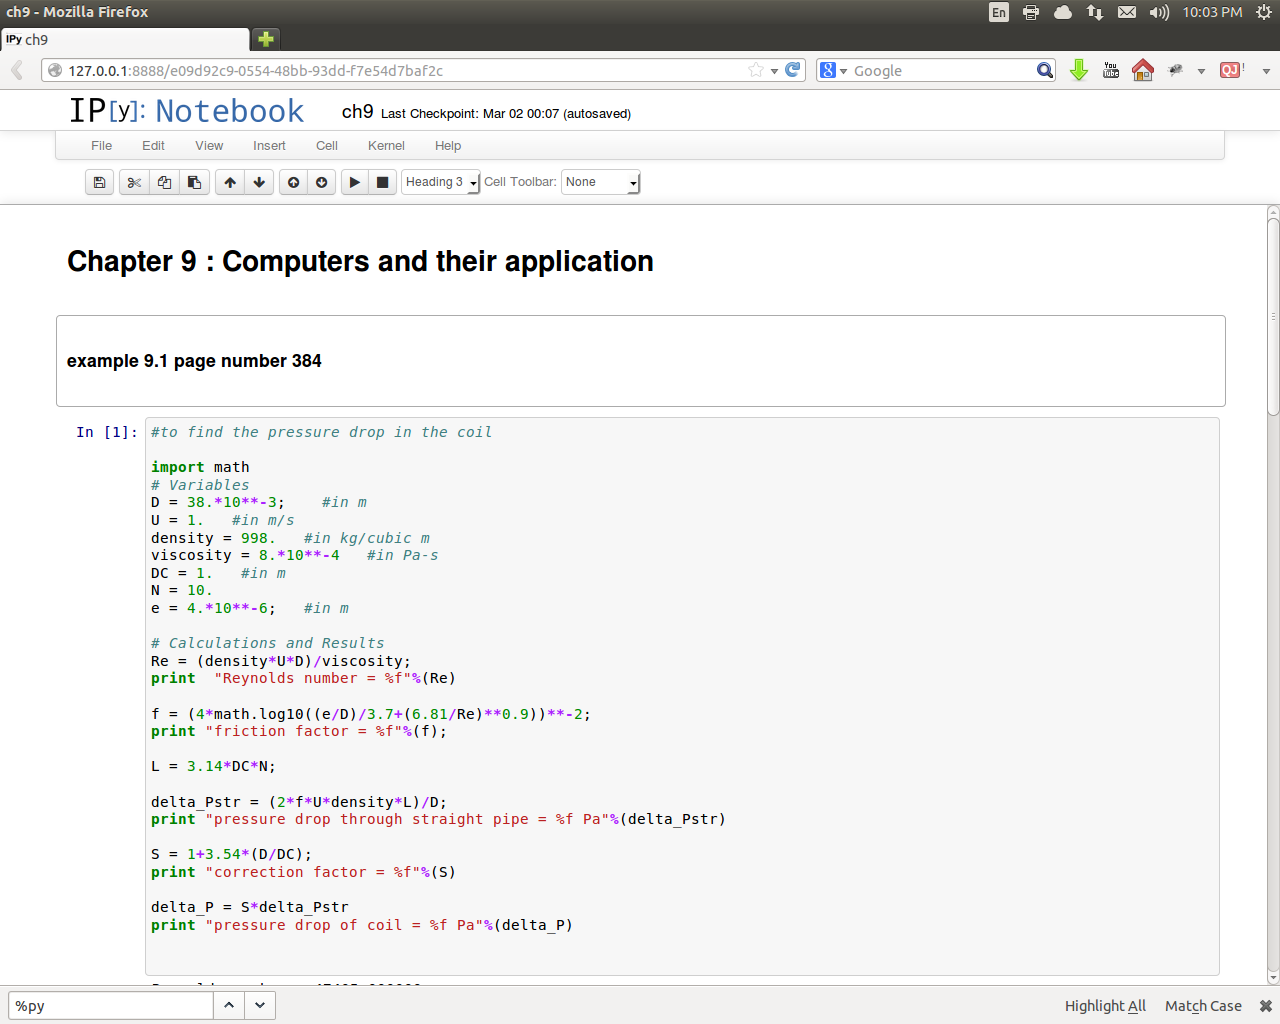This screenshot has width=1280, height=1024.
Task: Open the Heading 3 cell type dropdown
Action: tap(440, 182)
